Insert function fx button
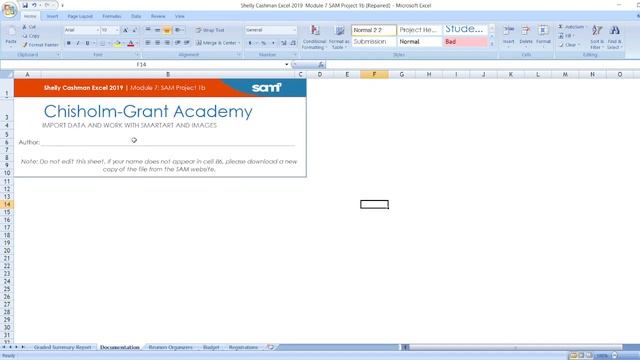 [321, 64]
